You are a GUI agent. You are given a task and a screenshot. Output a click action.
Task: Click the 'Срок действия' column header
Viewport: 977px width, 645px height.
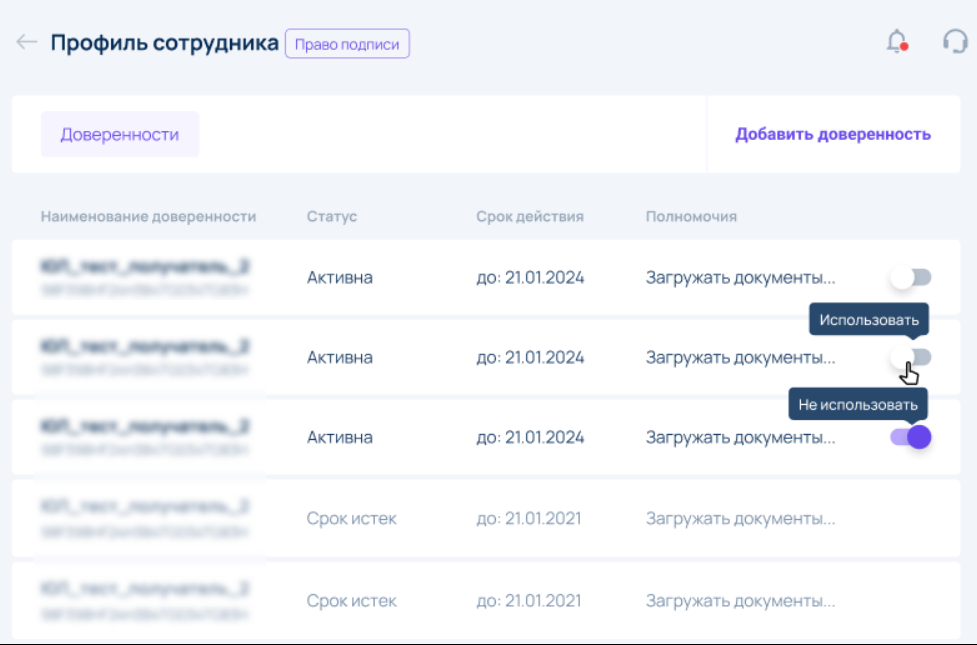[530, 216]
